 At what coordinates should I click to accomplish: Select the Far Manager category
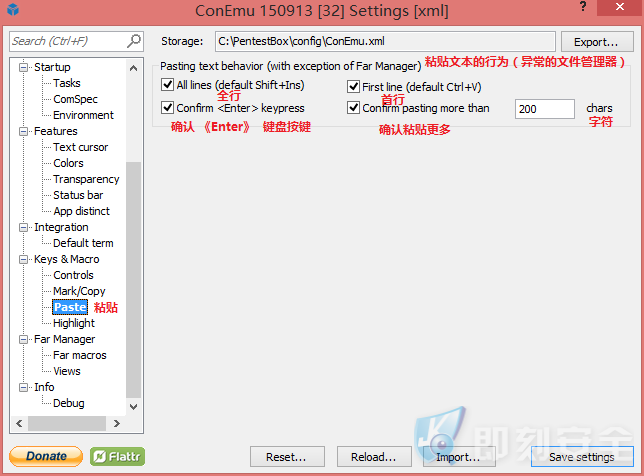pos(64,339)
